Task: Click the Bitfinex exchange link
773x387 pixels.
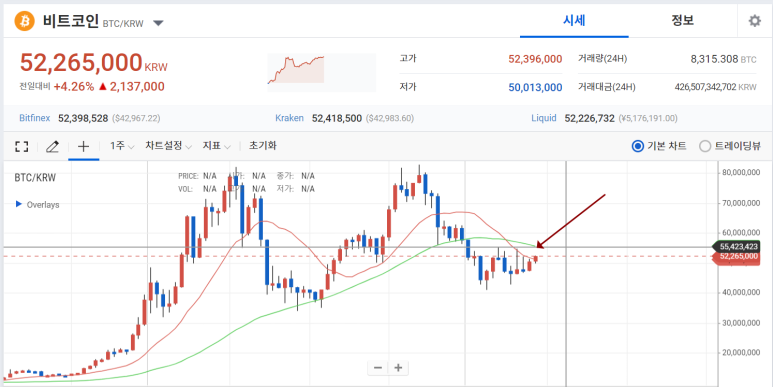Action: [x=35, y=118]
